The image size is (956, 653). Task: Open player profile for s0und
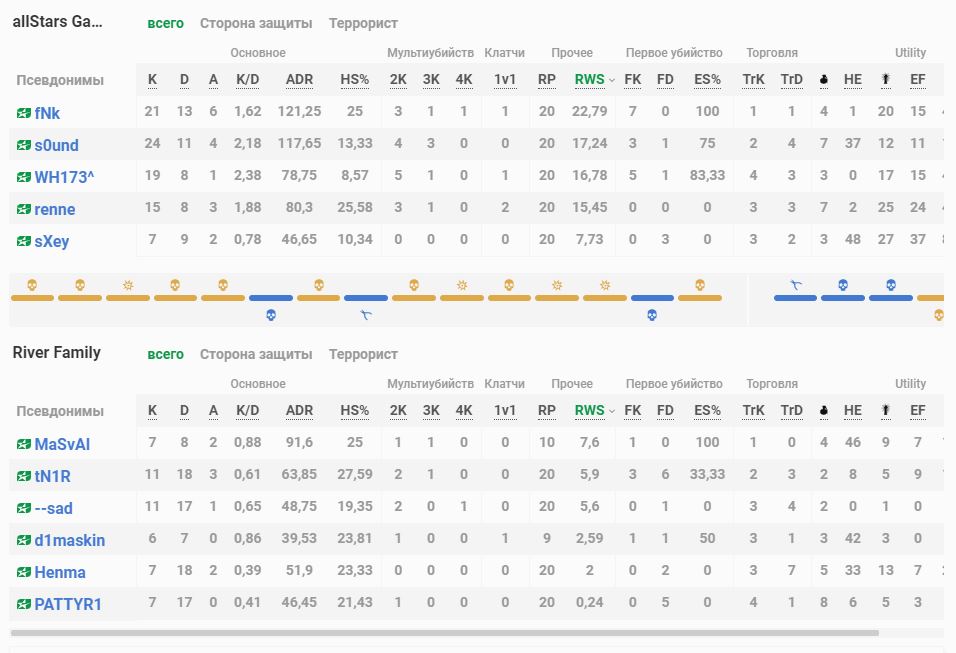pyautogui.click(x=57, y=145)
